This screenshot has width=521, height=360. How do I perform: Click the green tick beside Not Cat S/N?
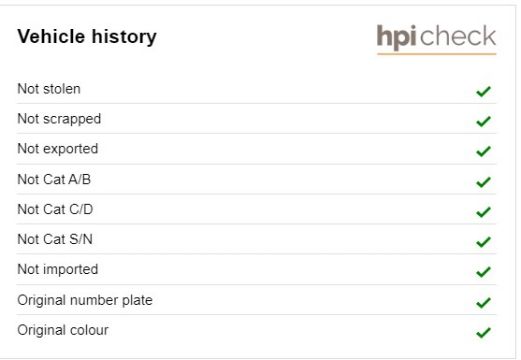point(483,242)
